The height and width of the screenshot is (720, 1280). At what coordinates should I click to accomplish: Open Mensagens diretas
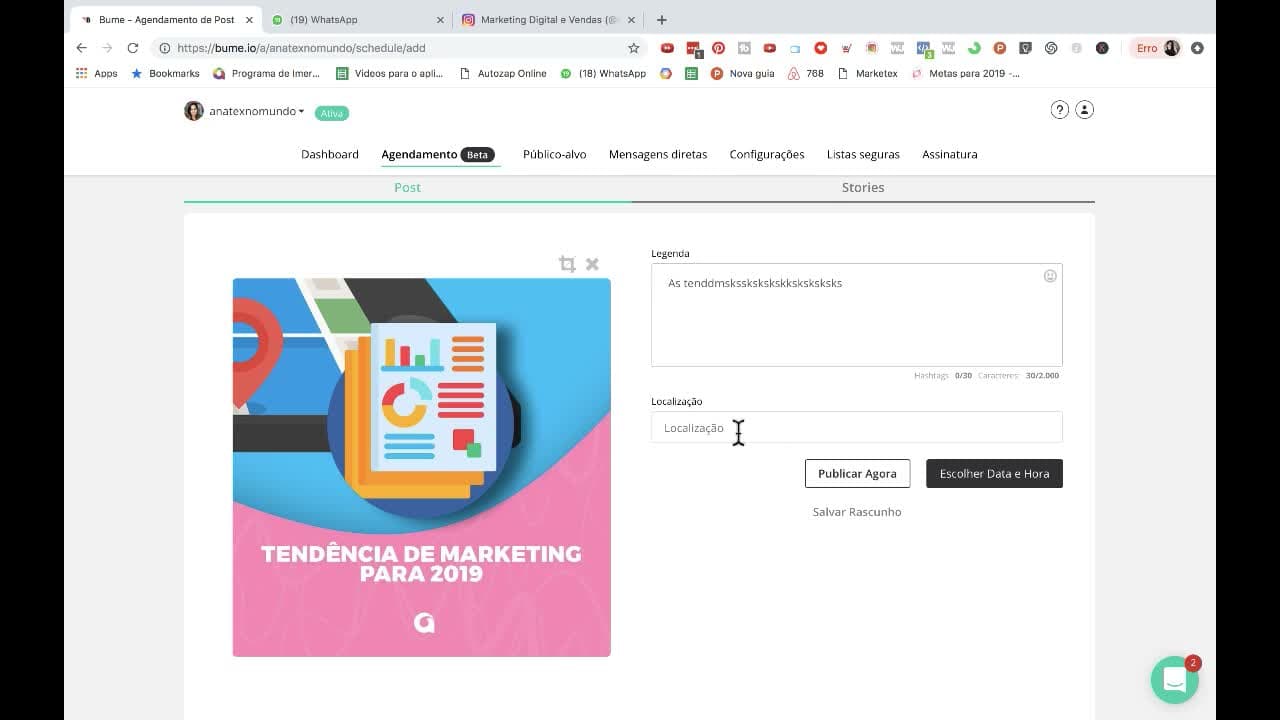click(658, 155)
